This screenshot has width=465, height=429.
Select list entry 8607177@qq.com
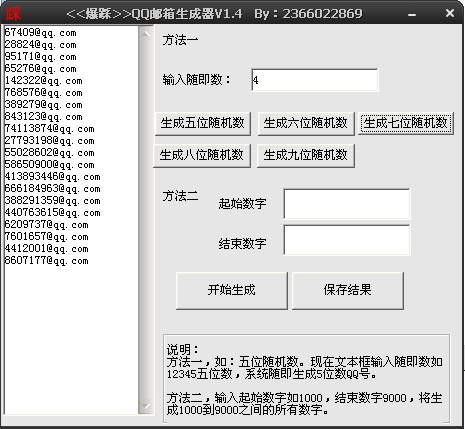point(46,261)
